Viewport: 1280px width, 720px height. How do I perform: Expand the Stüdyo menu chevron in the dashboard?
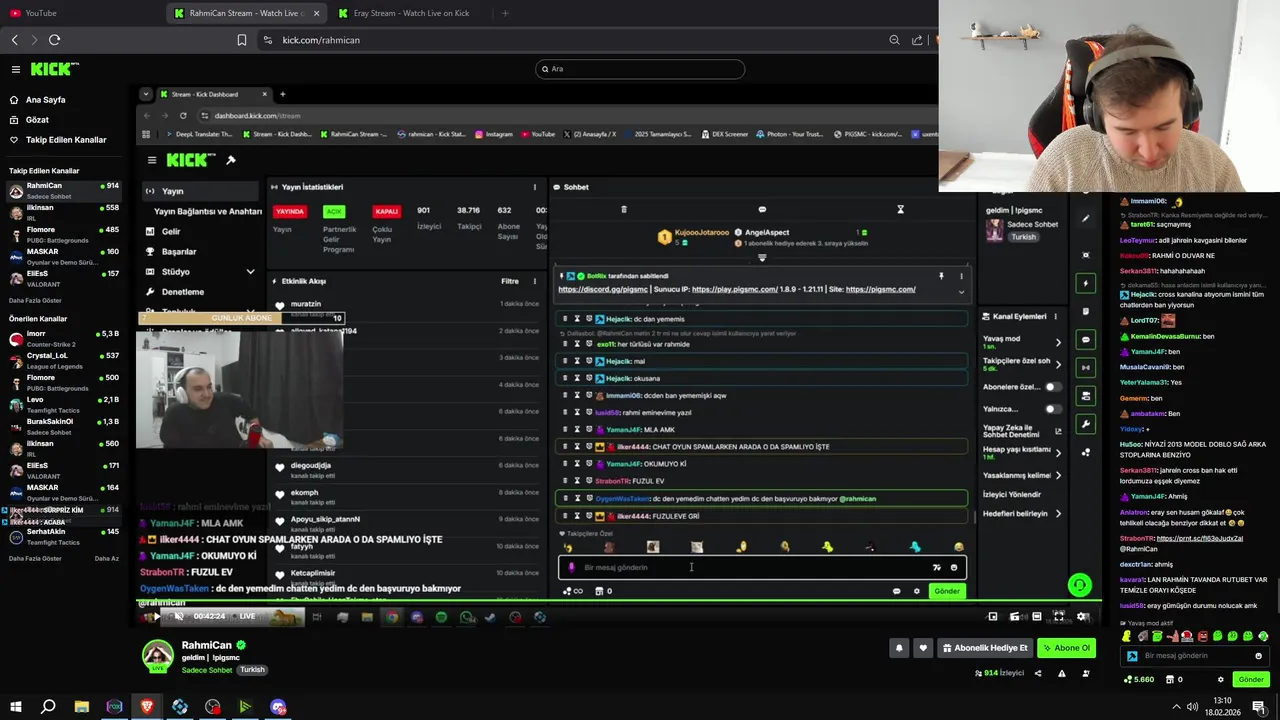click(x=250, y=272)
